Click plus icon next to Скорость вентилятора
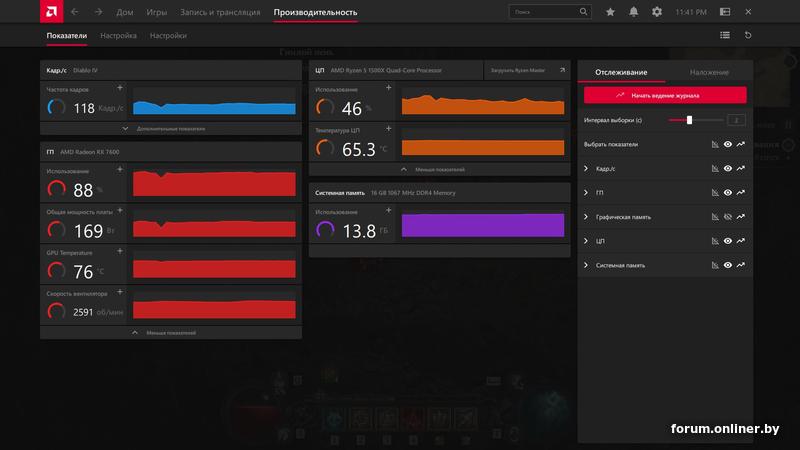The image size is (800, 450). [120, 292]
